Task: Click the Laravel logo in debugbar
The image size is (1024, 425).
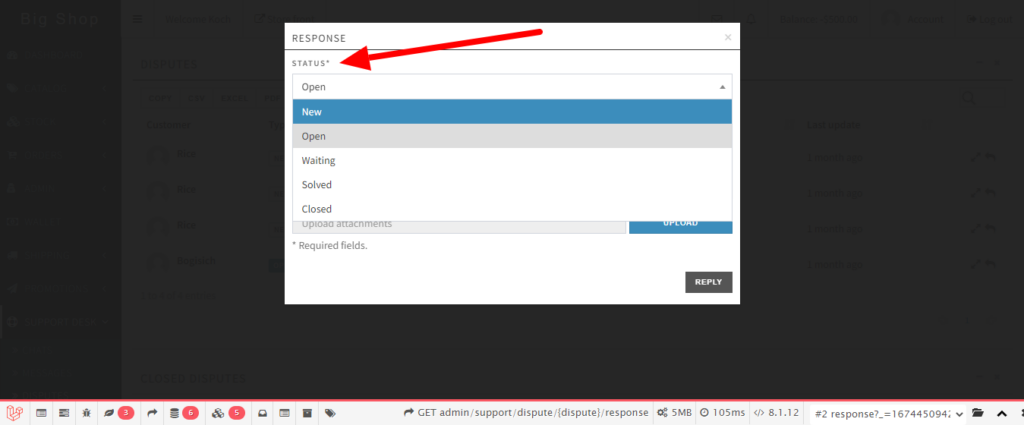Action: 15,412
